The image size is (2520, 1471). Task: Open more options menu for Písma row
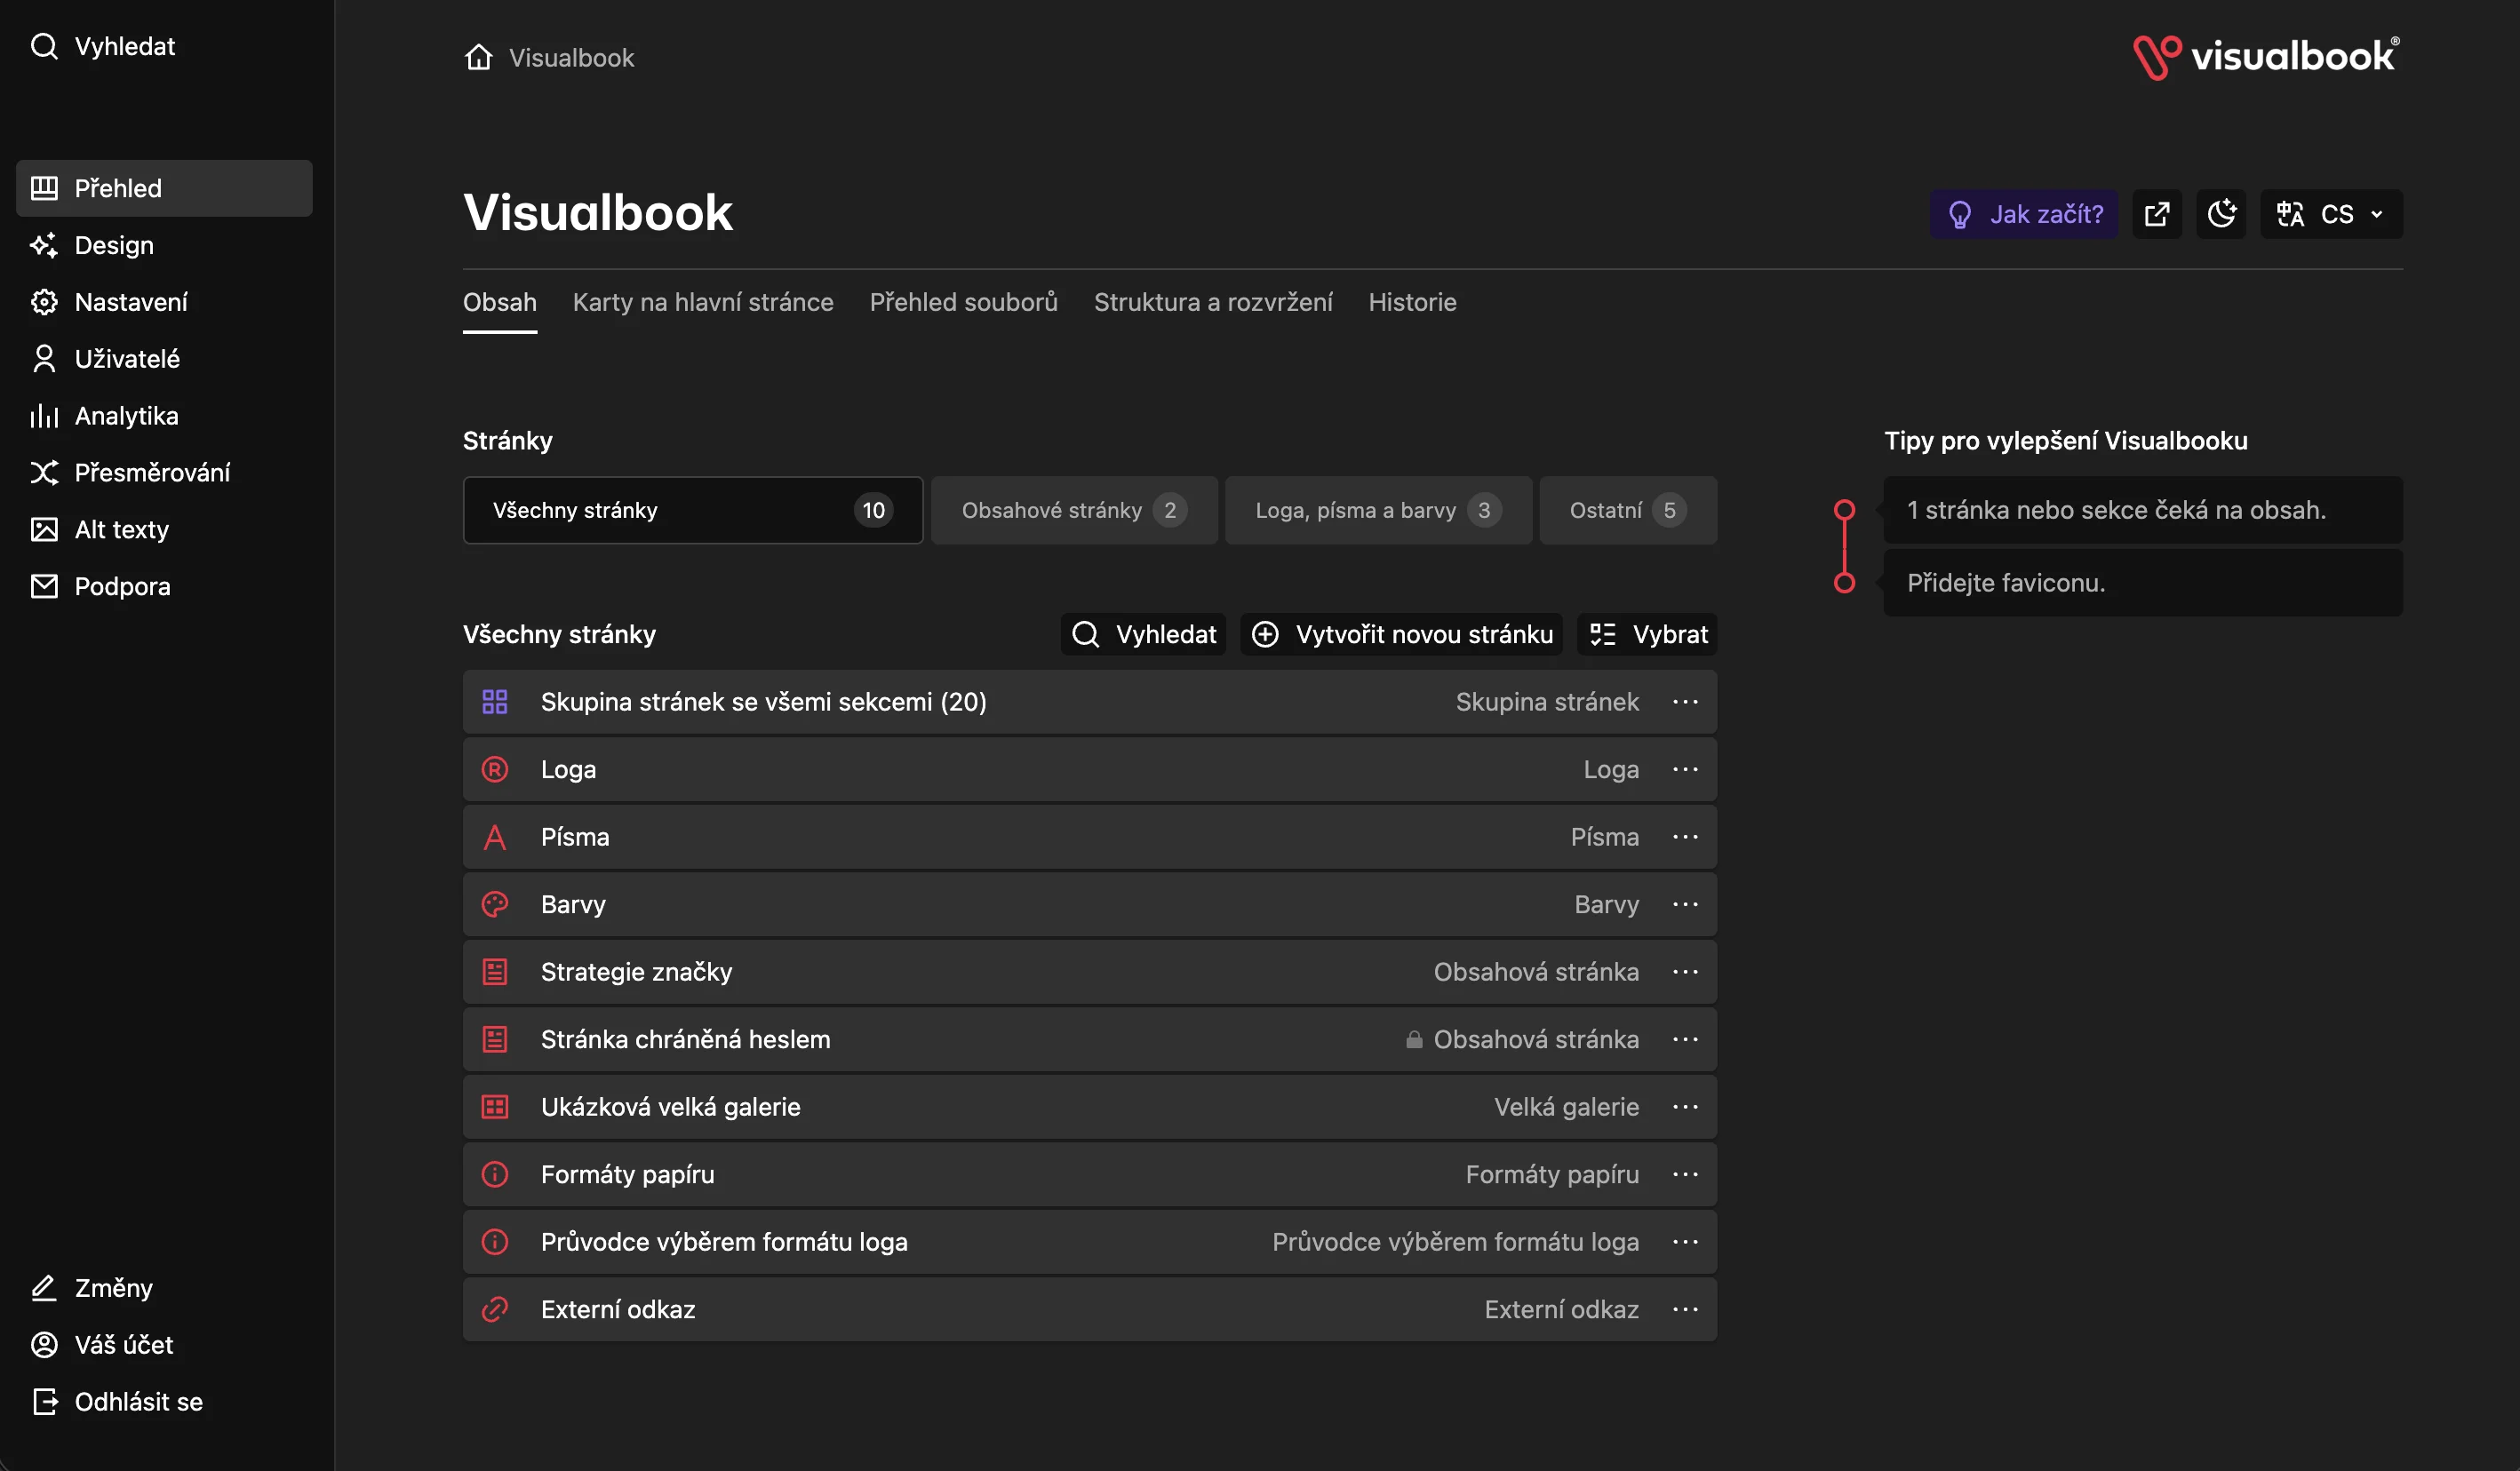(1685, 837)
